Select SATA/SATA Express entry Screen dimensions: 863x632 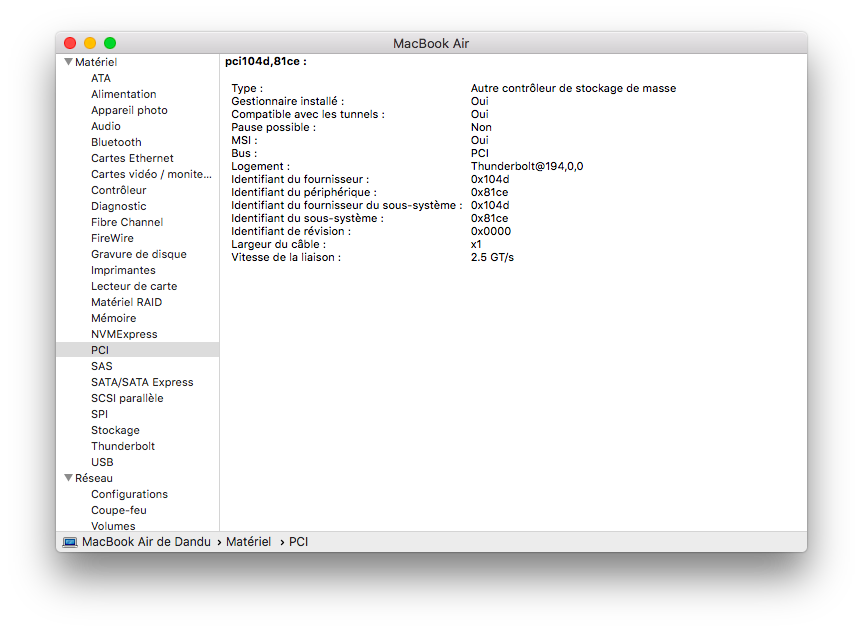pos(142,382)
